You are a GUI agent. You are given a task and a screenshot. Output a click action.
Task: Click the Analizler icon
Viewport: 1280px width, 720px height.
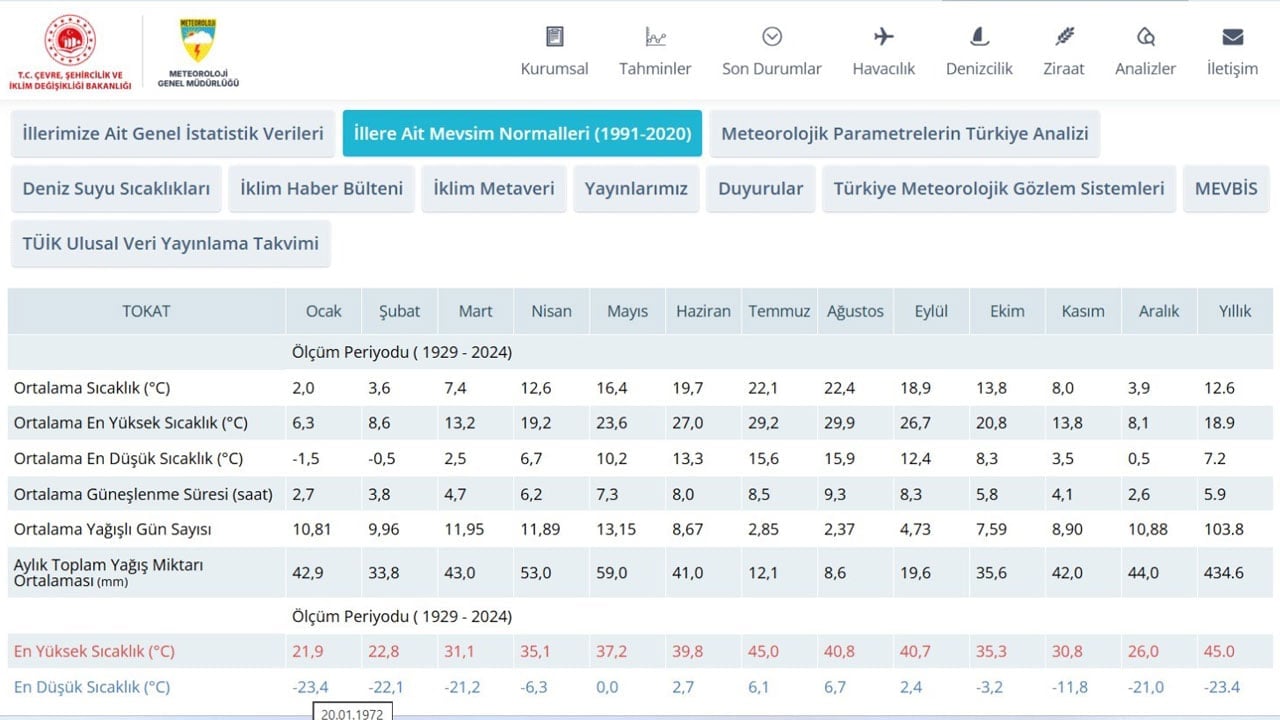[1145, 37]
